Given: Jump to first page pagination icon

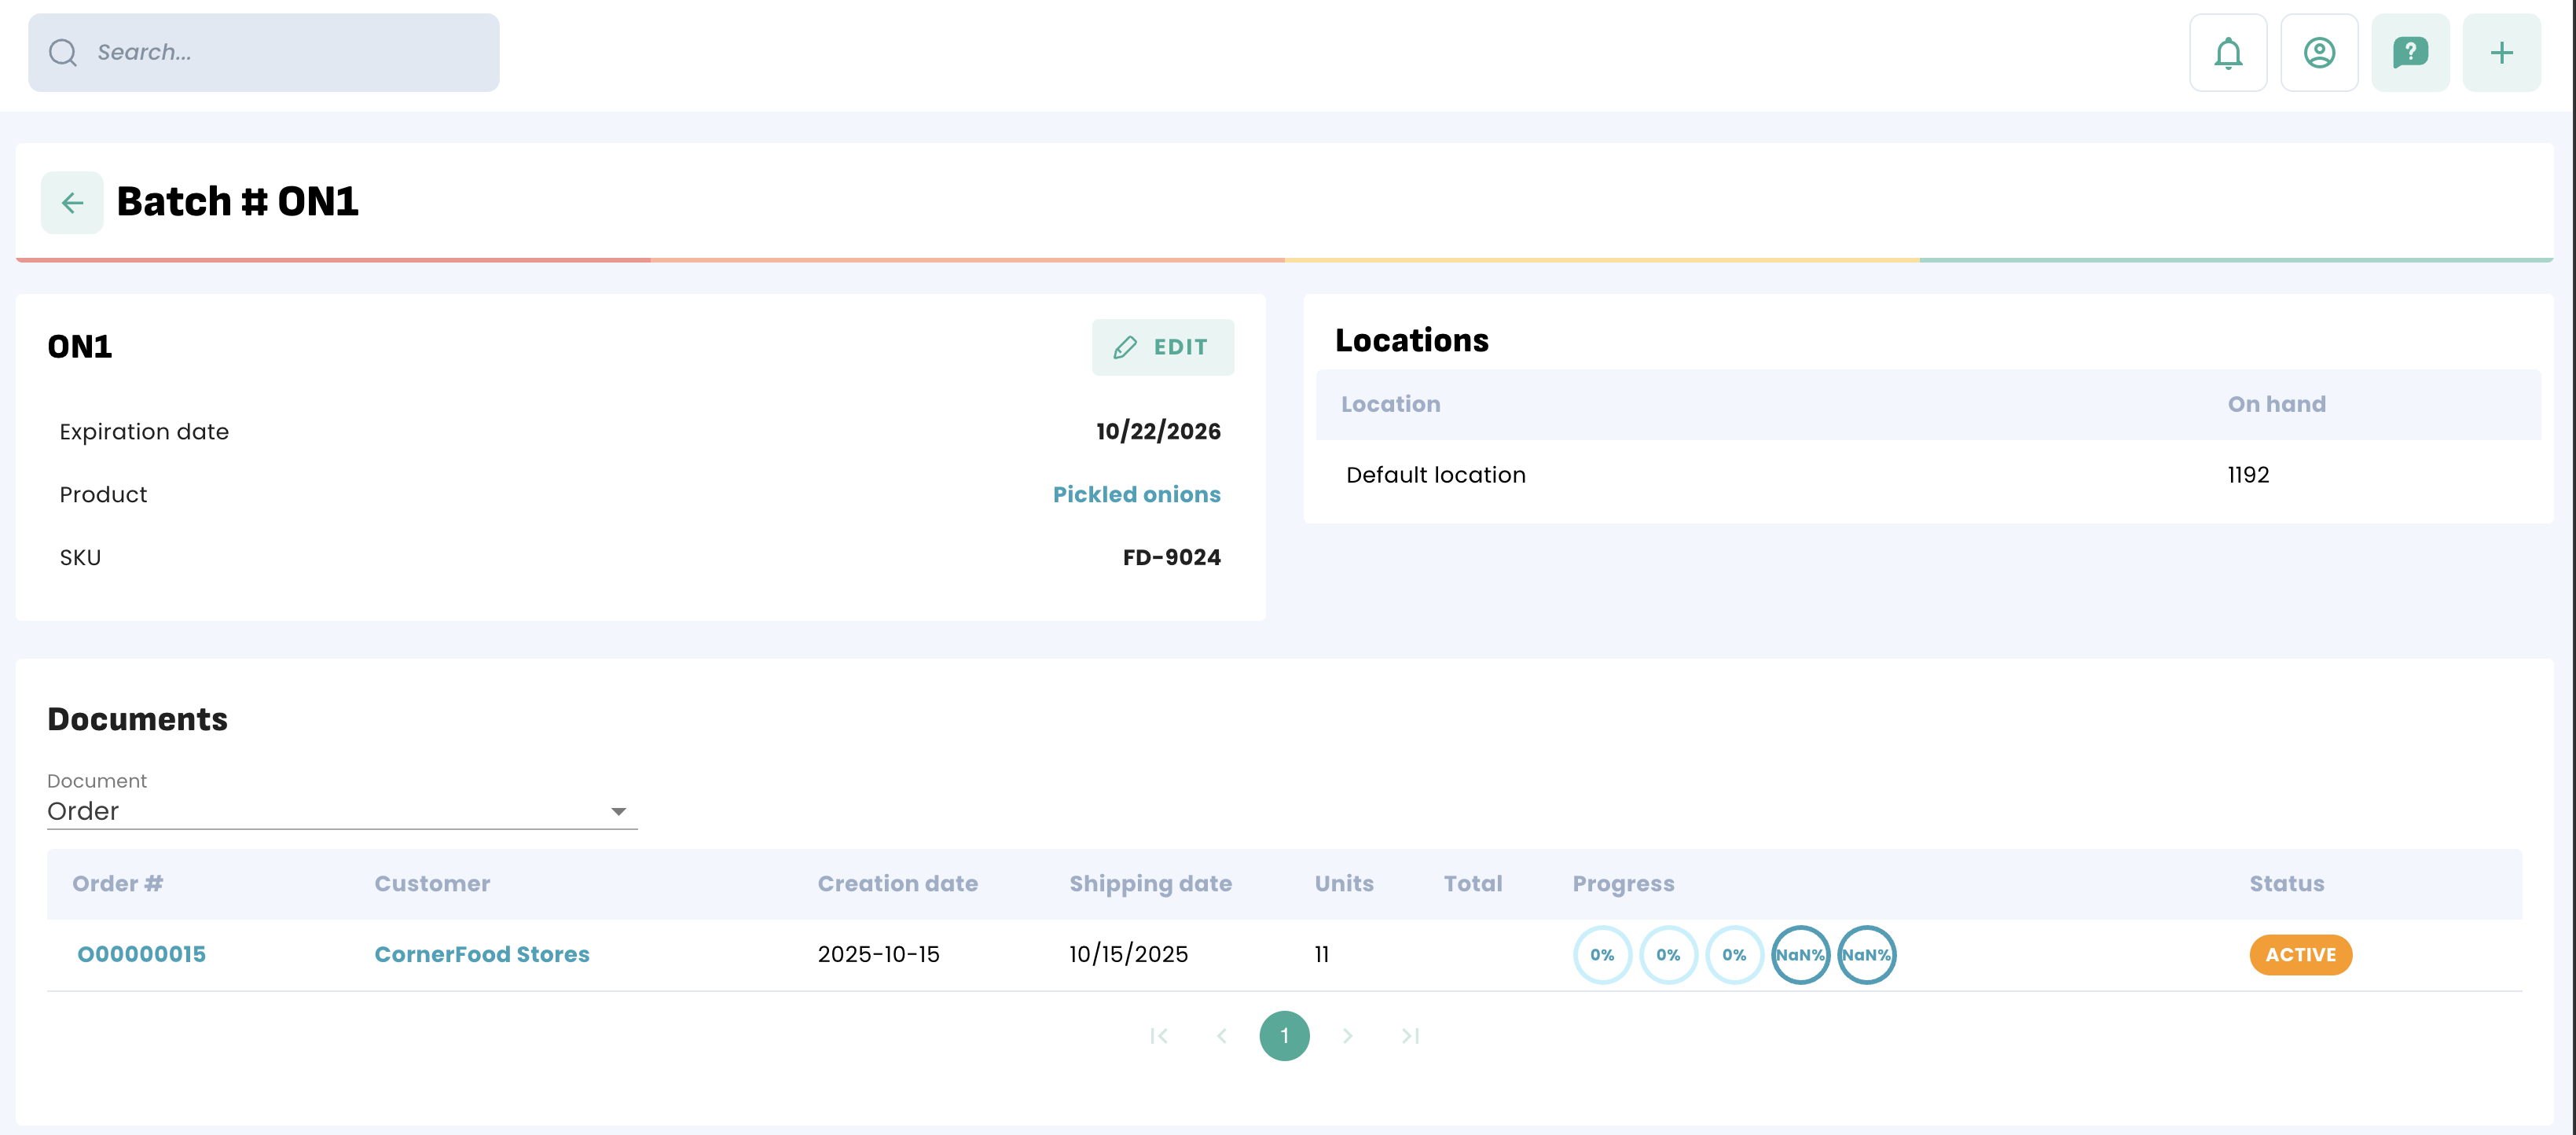Looking at the screenshot, I should point(1158,1036).
